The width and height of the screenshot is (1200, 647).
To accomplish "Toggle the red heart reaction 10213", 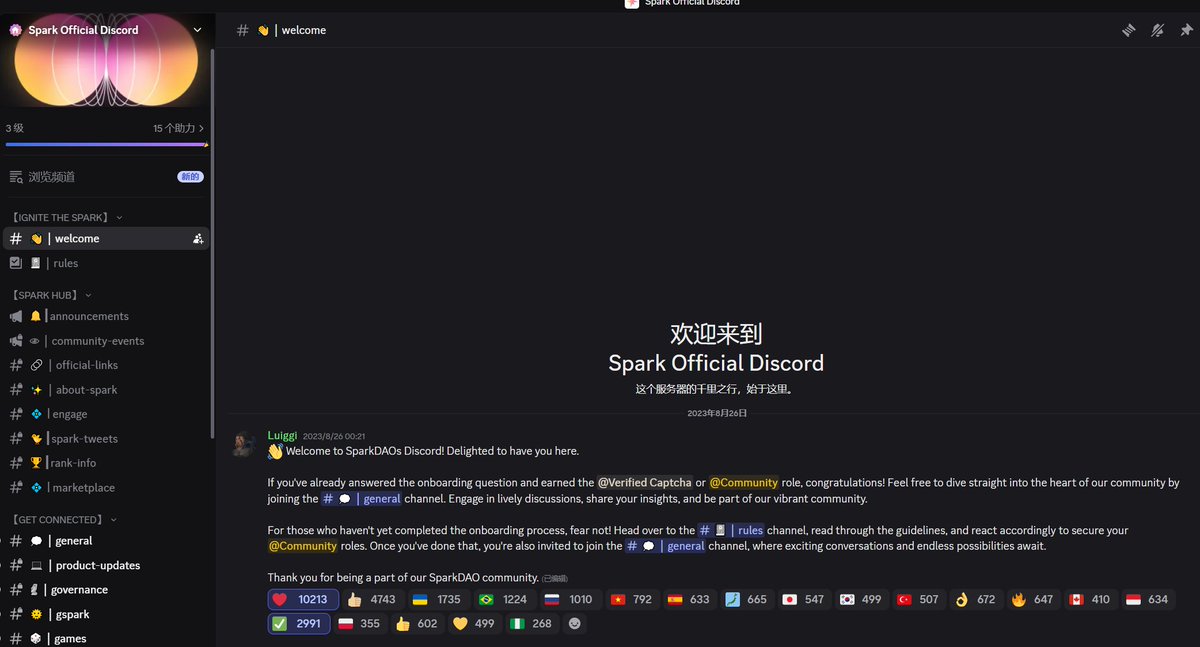I will [303, 600].
